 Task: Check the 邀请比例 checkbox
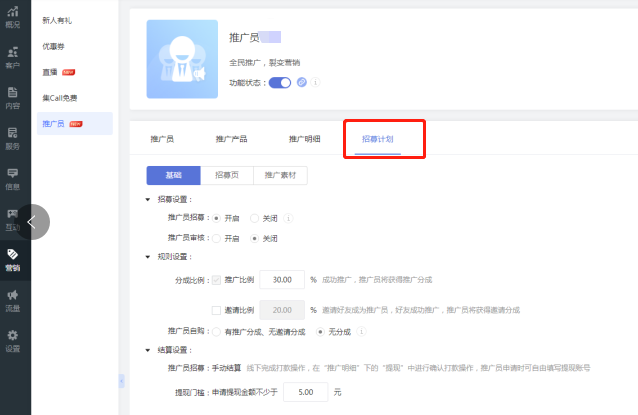(217, 310)
